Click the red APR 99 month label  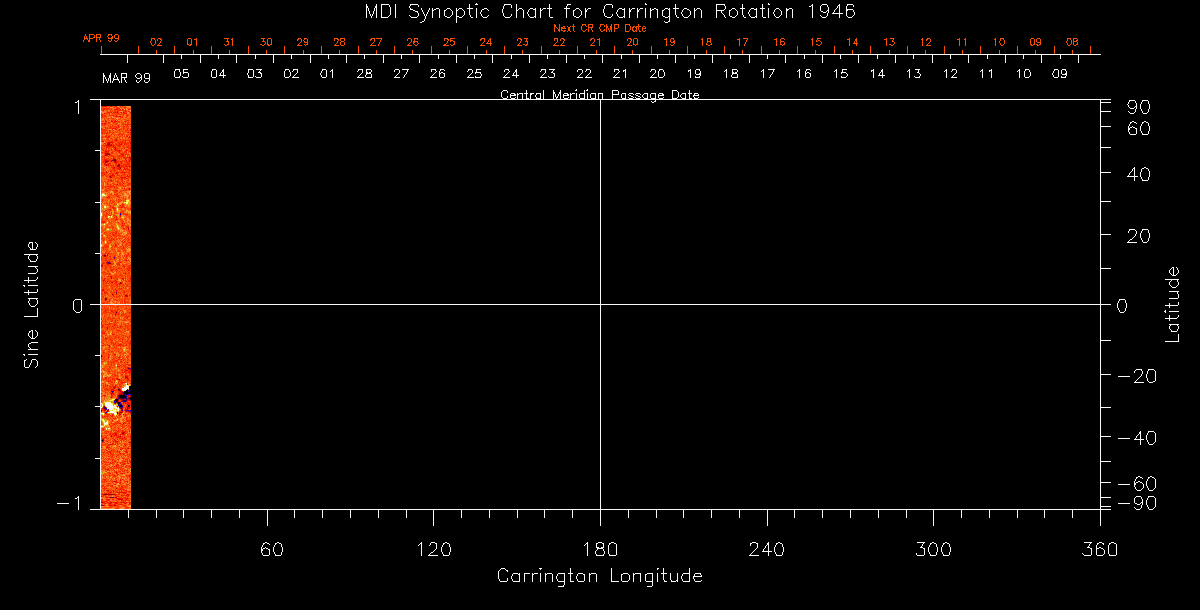101,38
